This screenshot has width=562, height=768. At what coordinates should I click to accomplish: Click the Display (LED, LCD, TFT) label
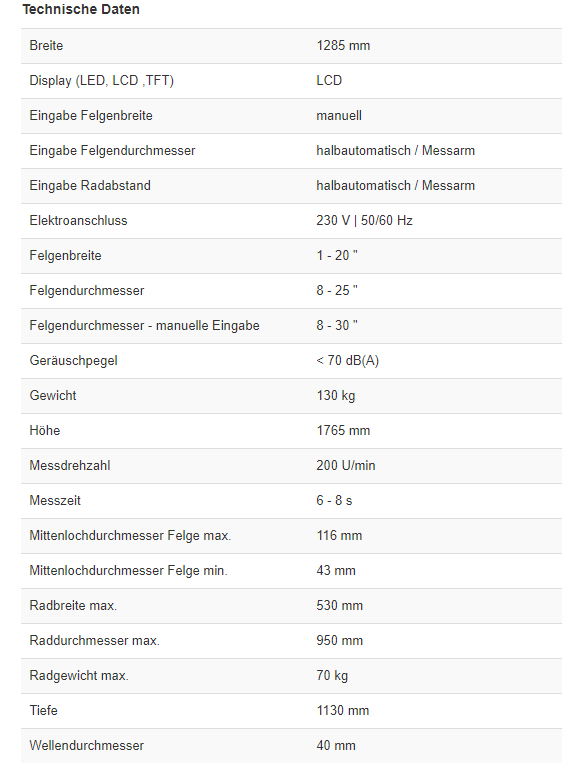pos(101,80)
